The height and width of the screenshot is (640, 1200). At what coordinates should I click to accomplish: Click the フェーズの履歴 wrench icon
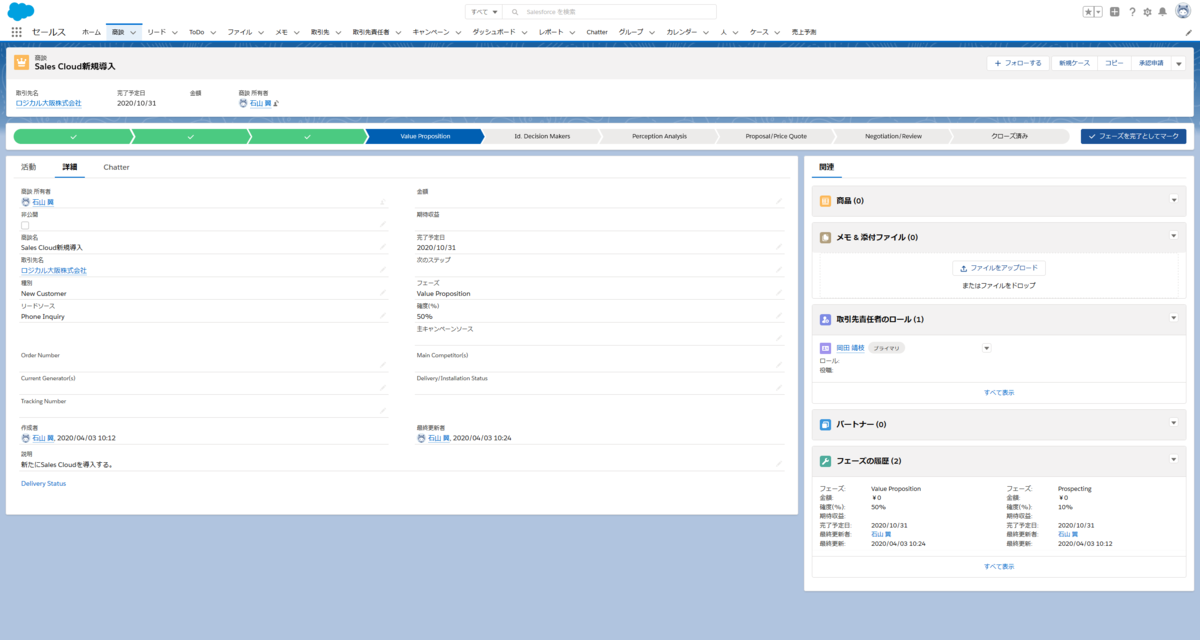[x=826, y=461]
